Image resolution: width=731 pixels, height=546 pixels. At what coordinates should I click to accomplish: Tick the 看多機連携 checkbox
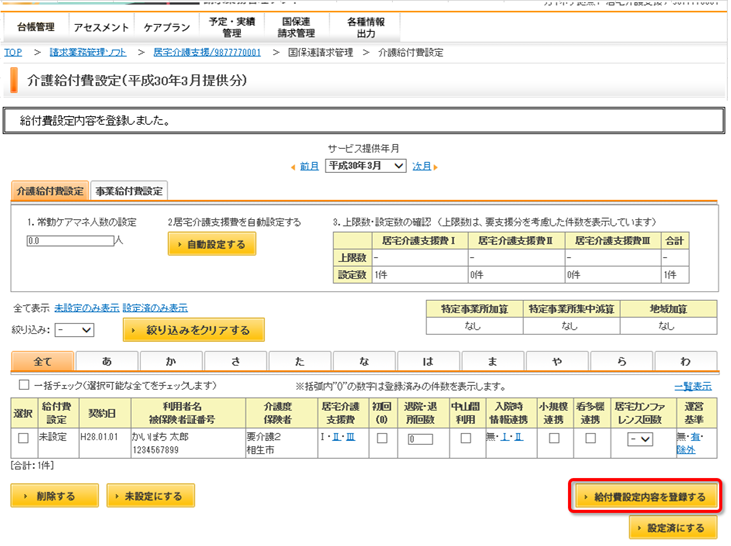point(590,438)
